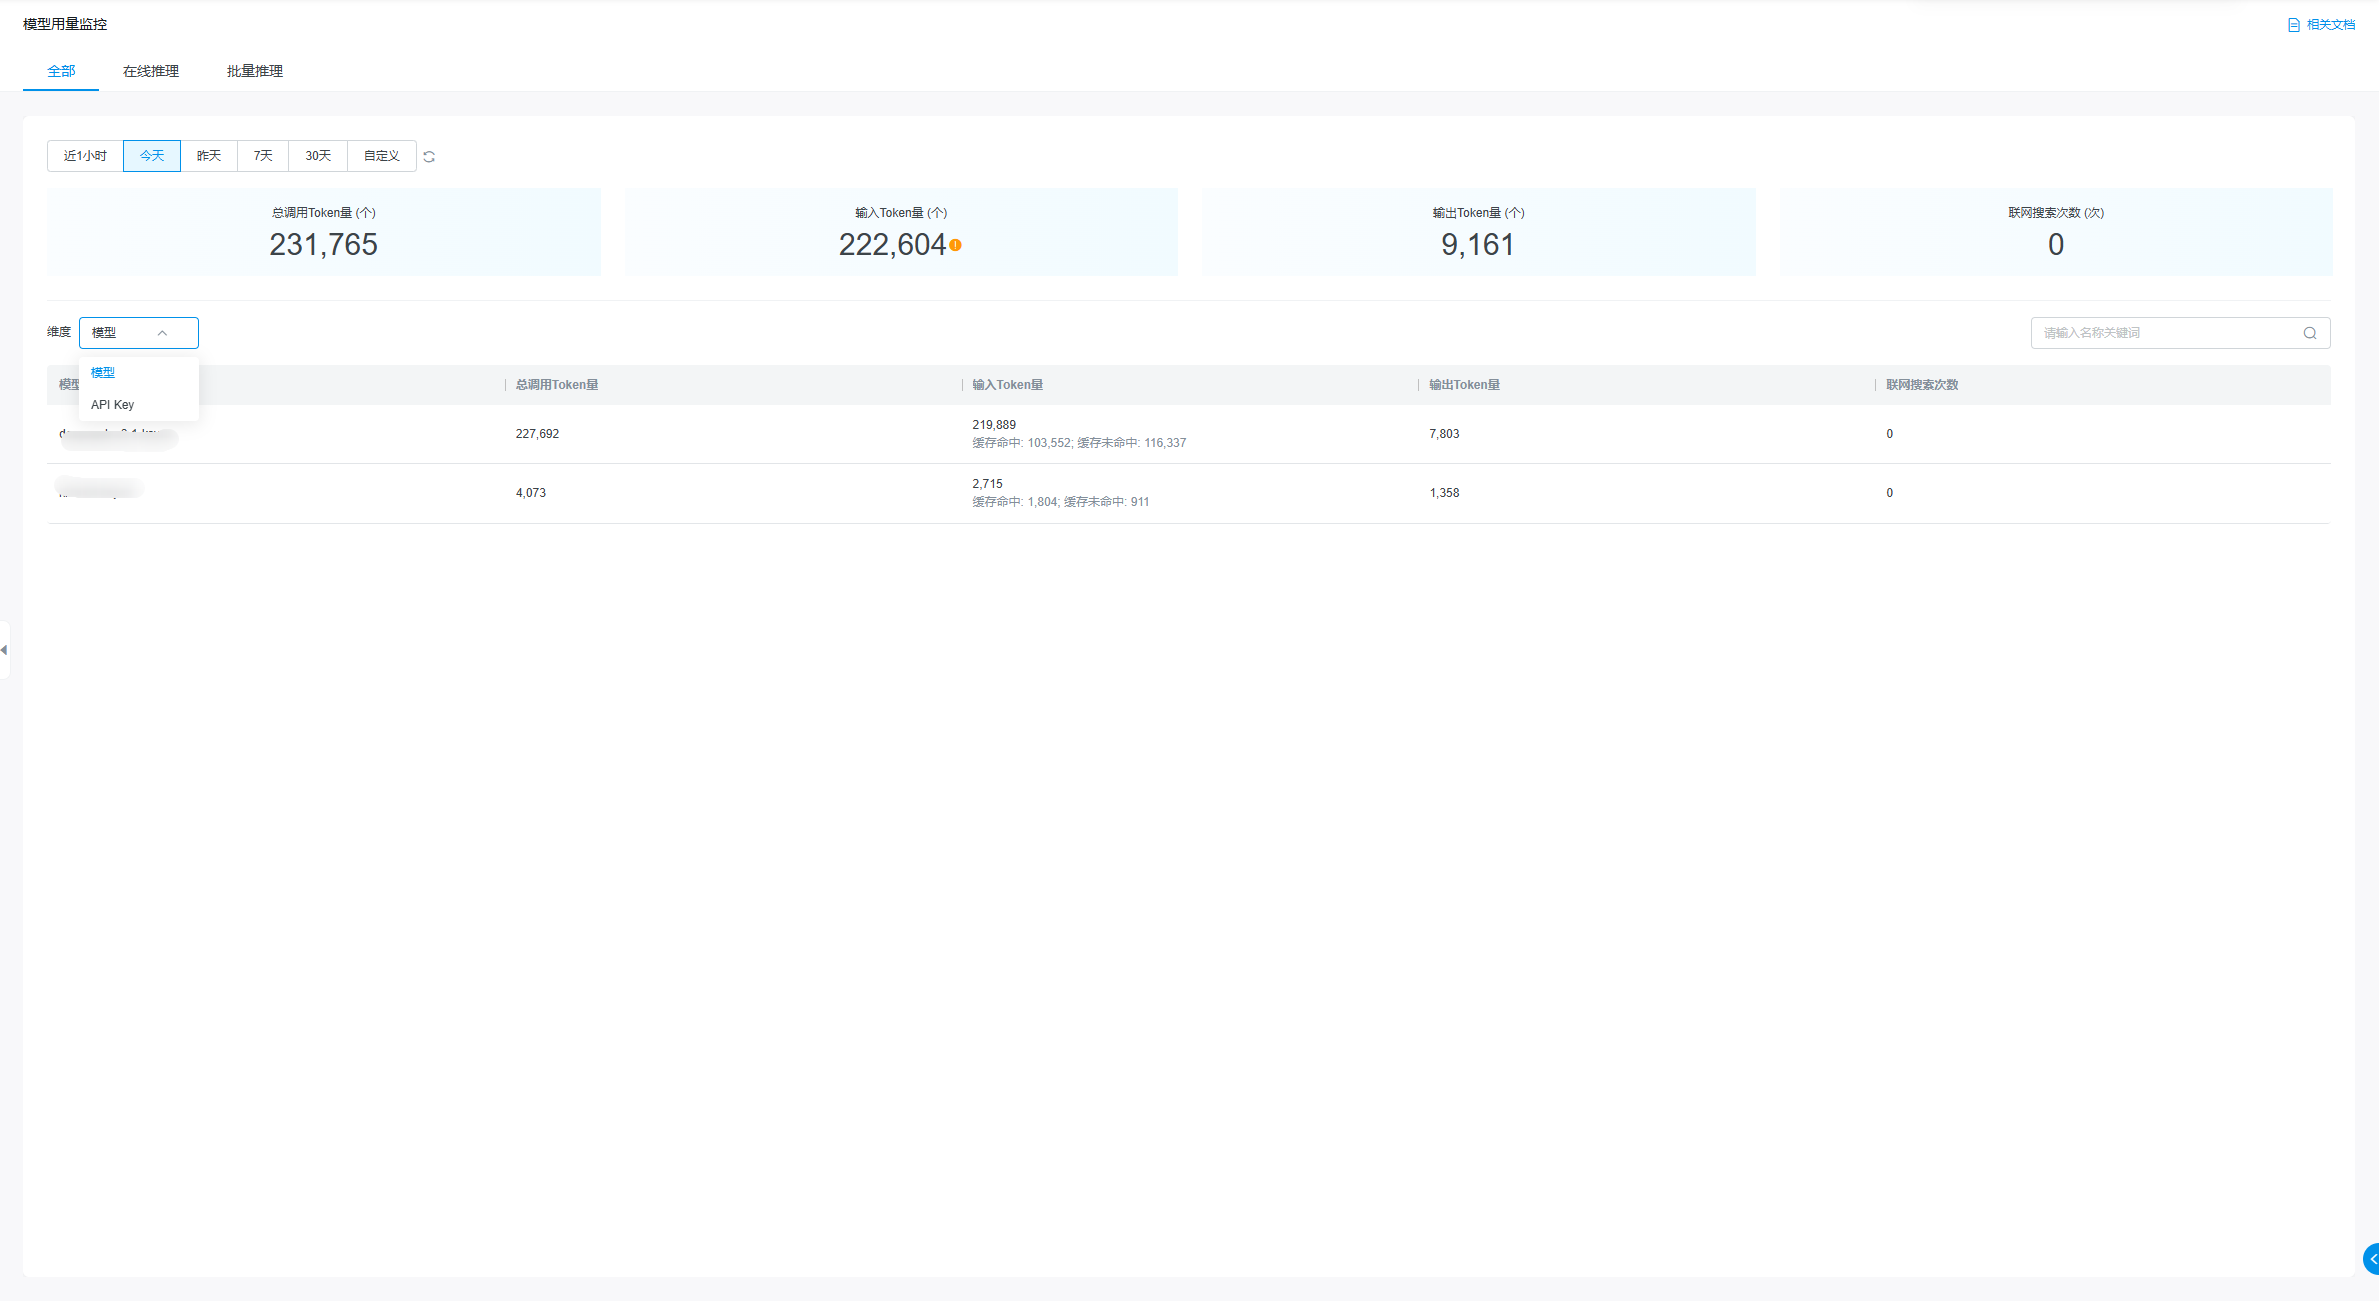
Task: Click the search magnifier icon
Action: (2310, 333)
